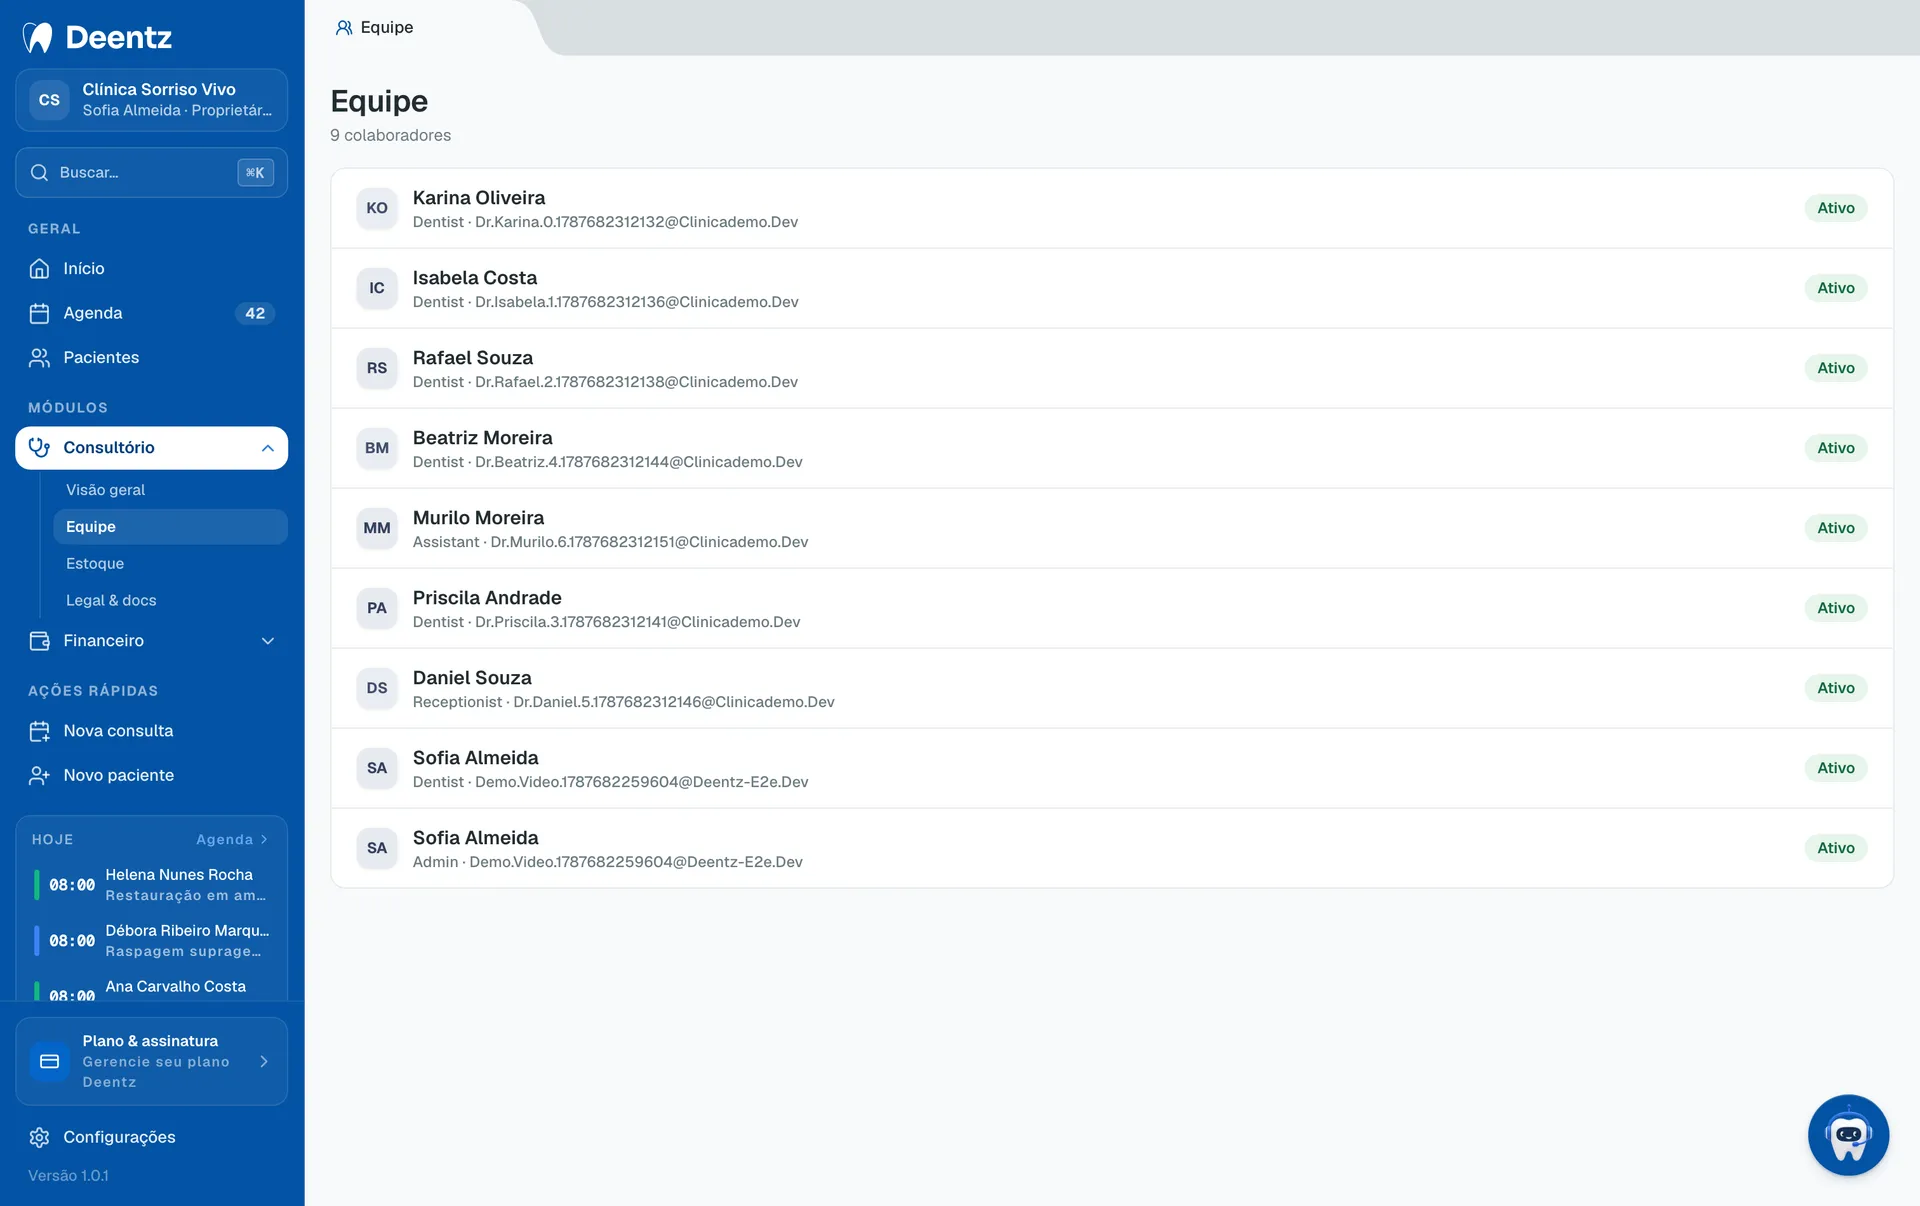
Task: Open Rafael Souza team member name
Action: pyautogui.click(x=473, y=358)
